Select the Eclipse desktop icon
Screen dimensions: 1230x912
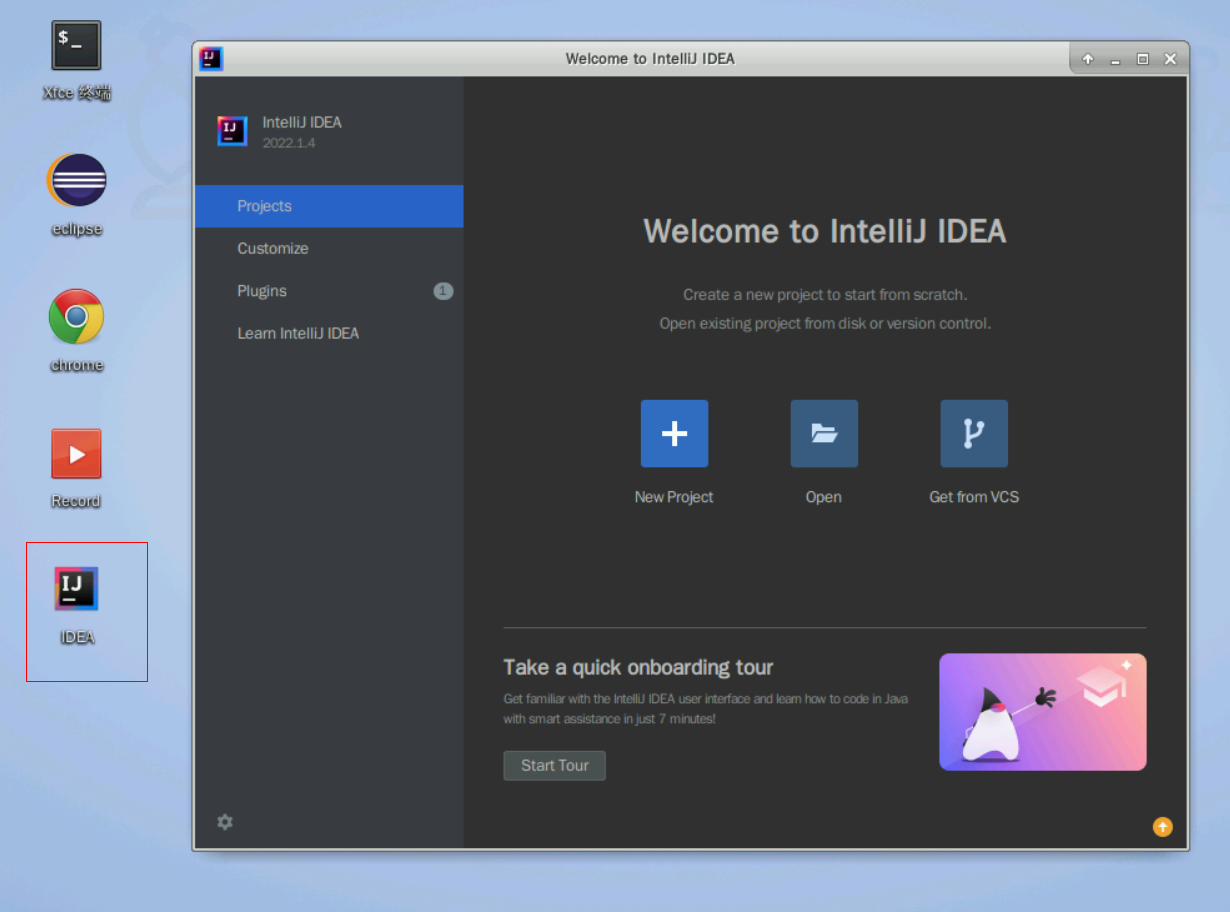(77, 181)
